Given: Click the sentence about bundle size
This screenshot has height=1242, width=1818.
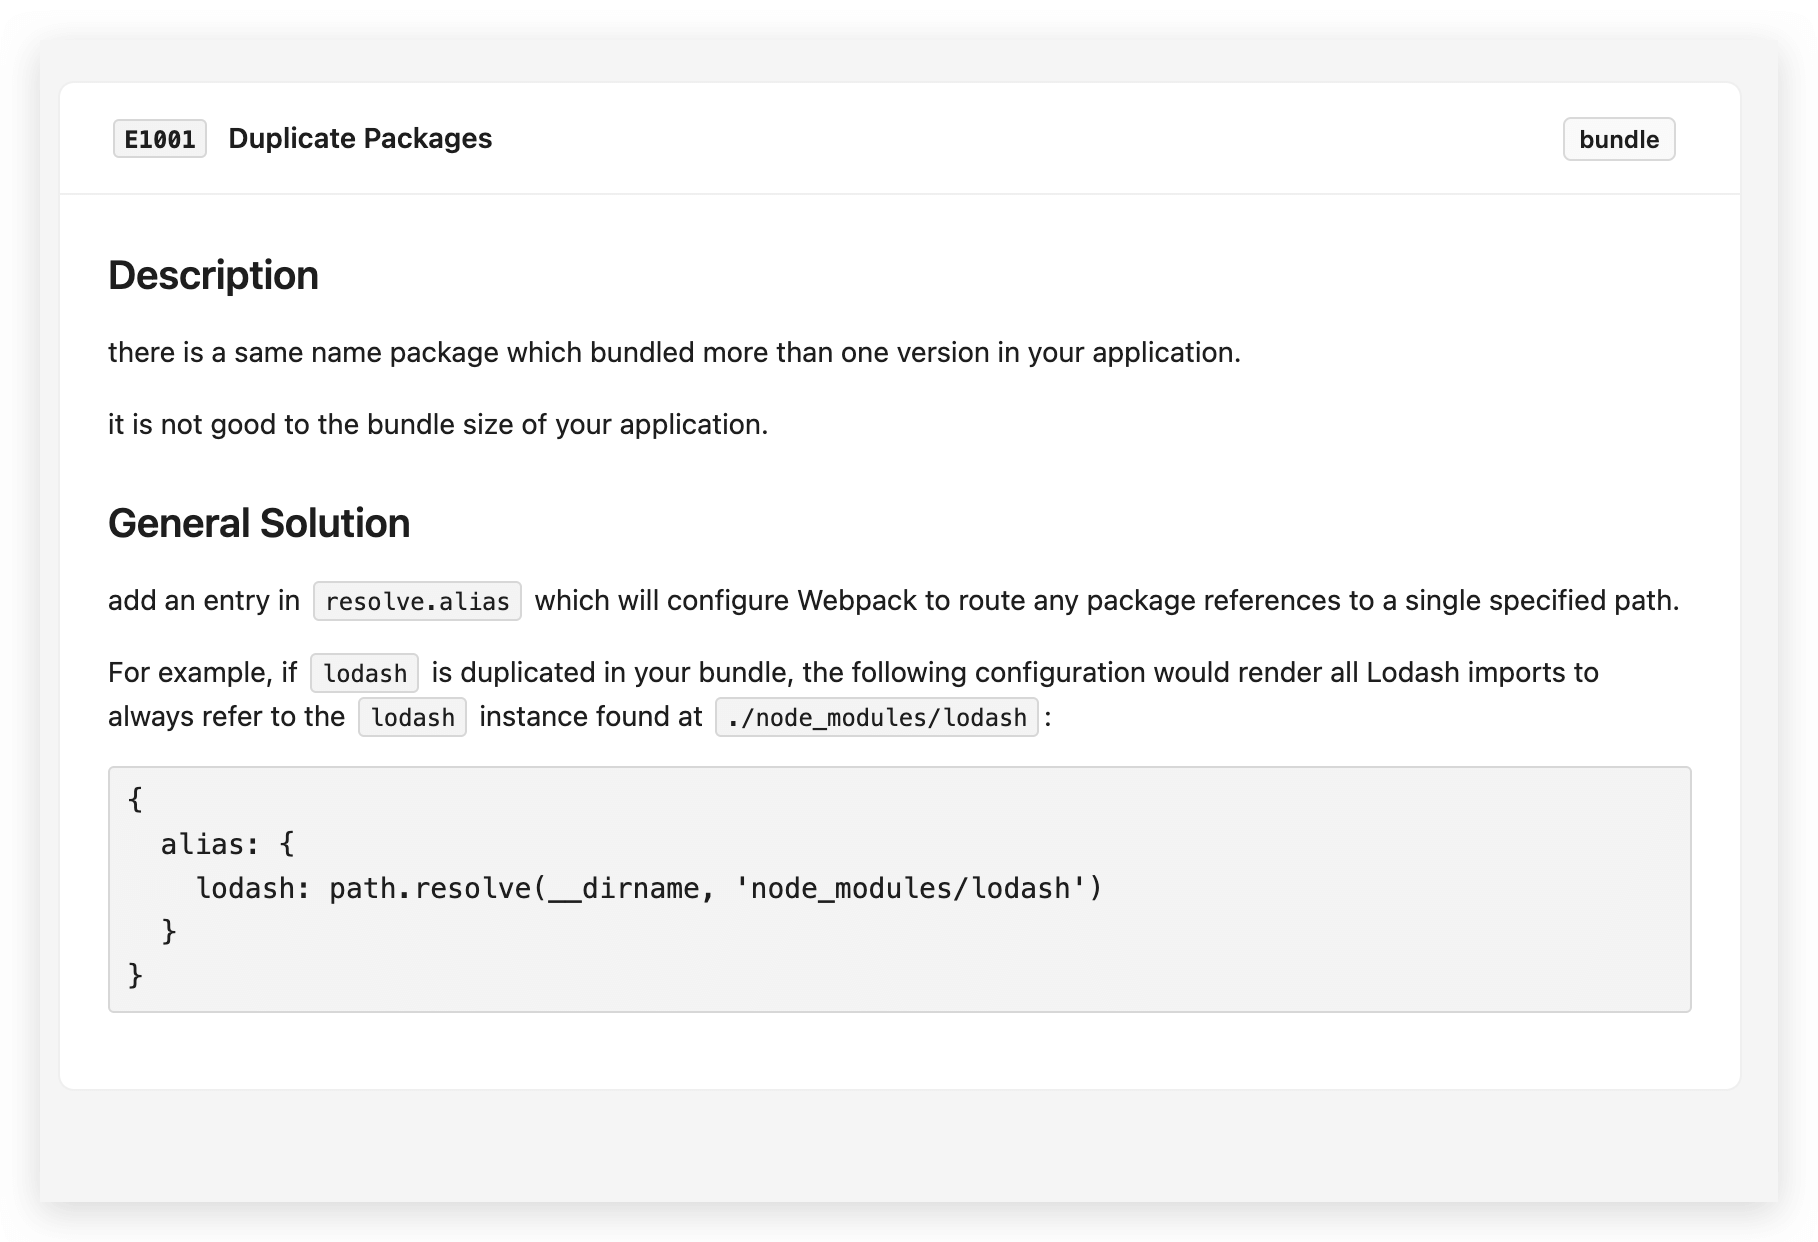Looking at the screenshot, I should tap(438, 424).
